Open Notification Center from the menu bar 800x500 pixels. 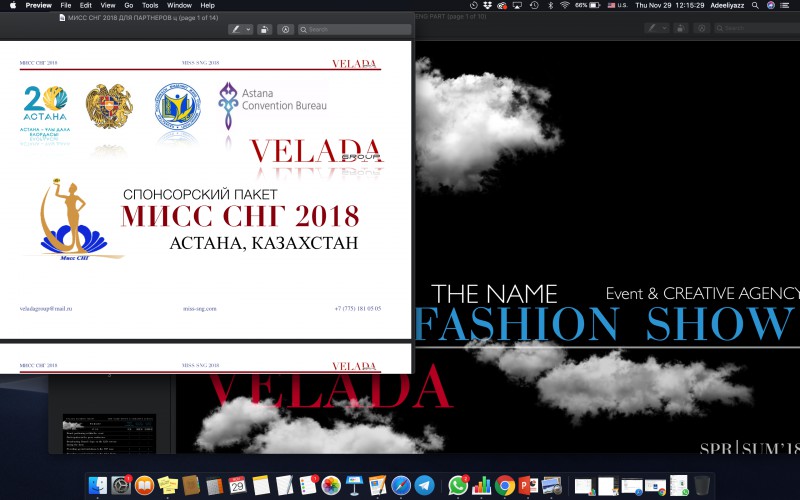point(786,5)
